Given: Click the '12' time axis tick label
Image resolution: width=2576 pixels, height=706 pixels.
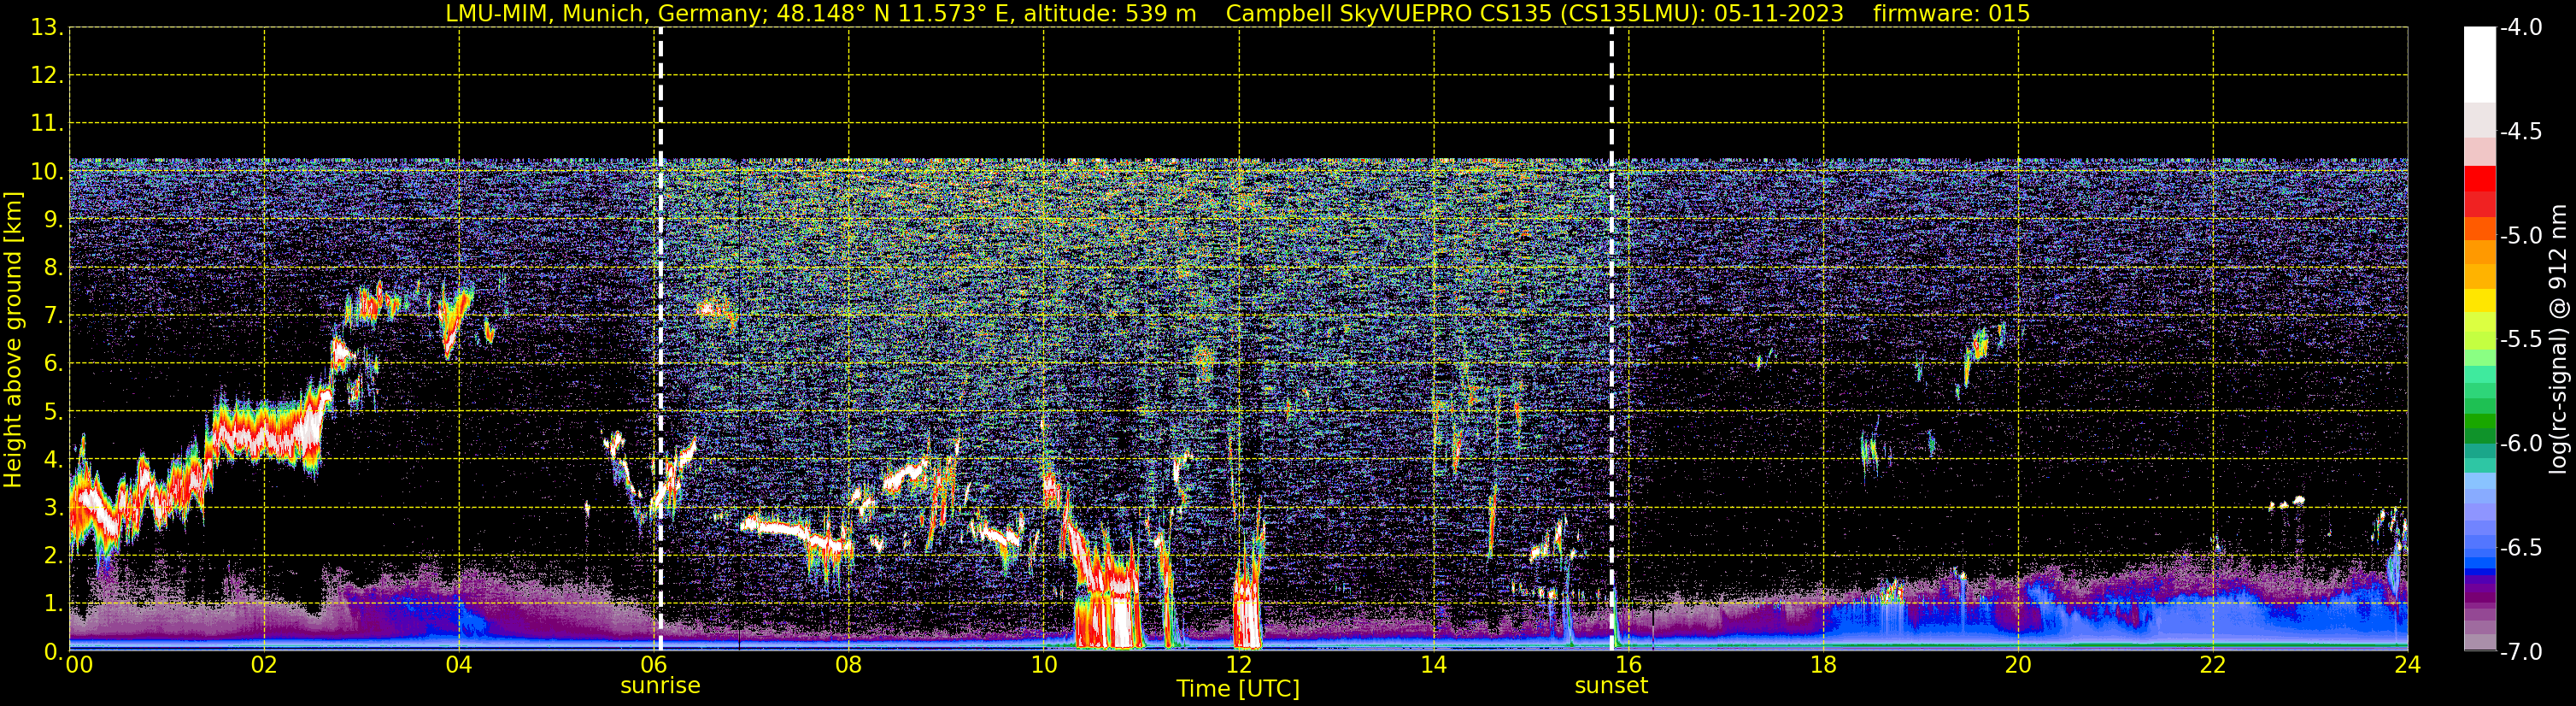Looking at the screenshot, I should coord(1239,664).
